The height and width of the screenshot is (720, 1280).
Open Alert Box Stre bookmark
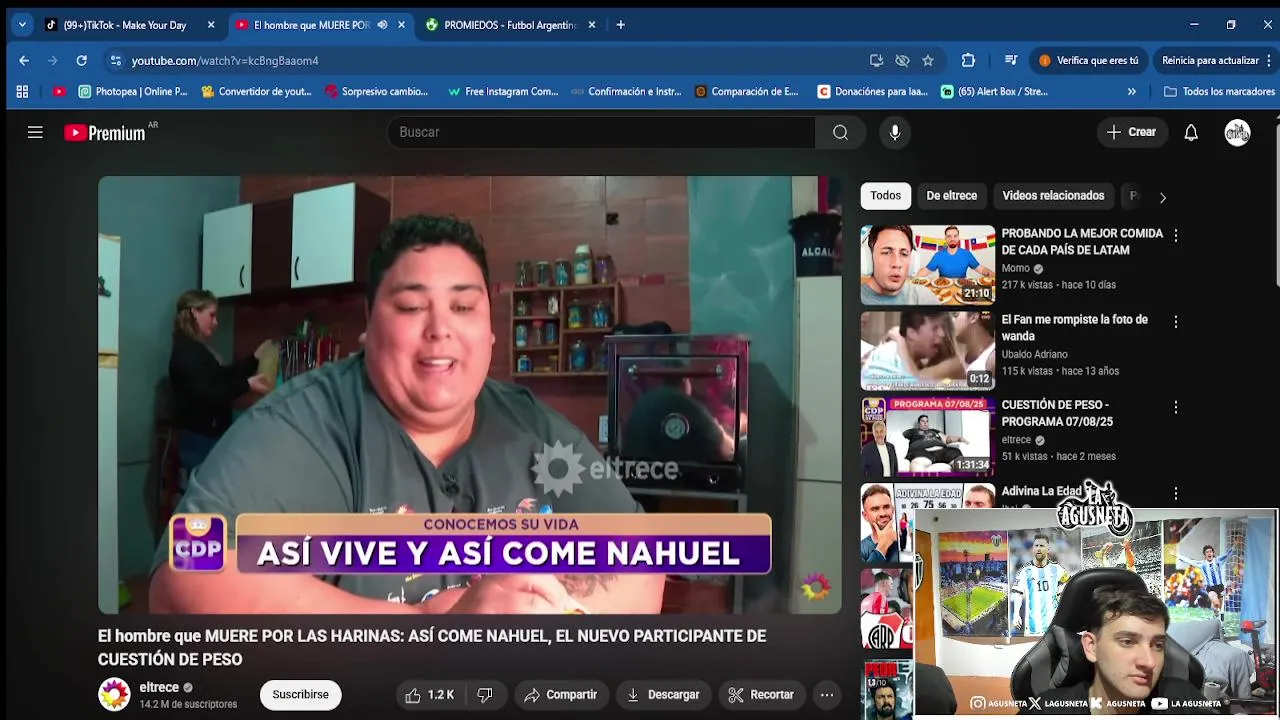click(x=994, y=91)
